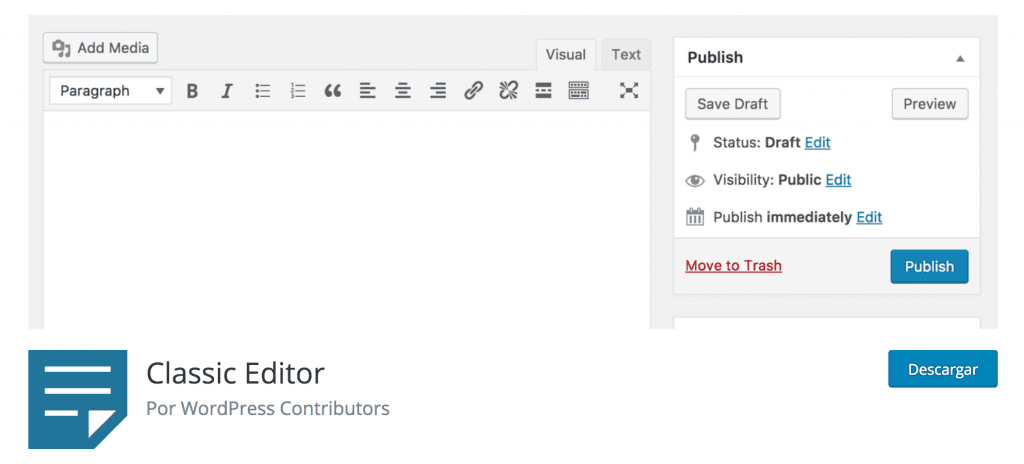This screenshot has height=464, width=1024.
Task: Collapse the Publish panel
Action: tap(960, 58)
